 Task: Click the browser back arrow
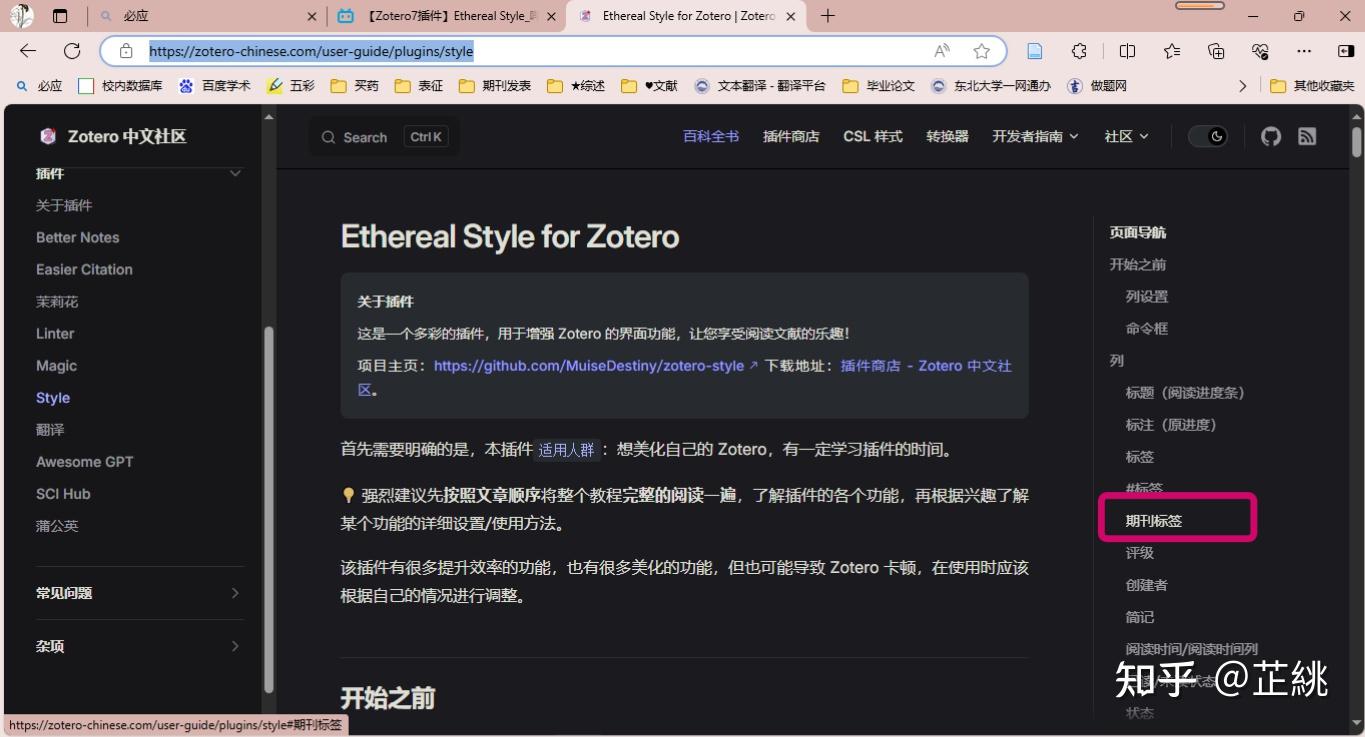(28, 51)
